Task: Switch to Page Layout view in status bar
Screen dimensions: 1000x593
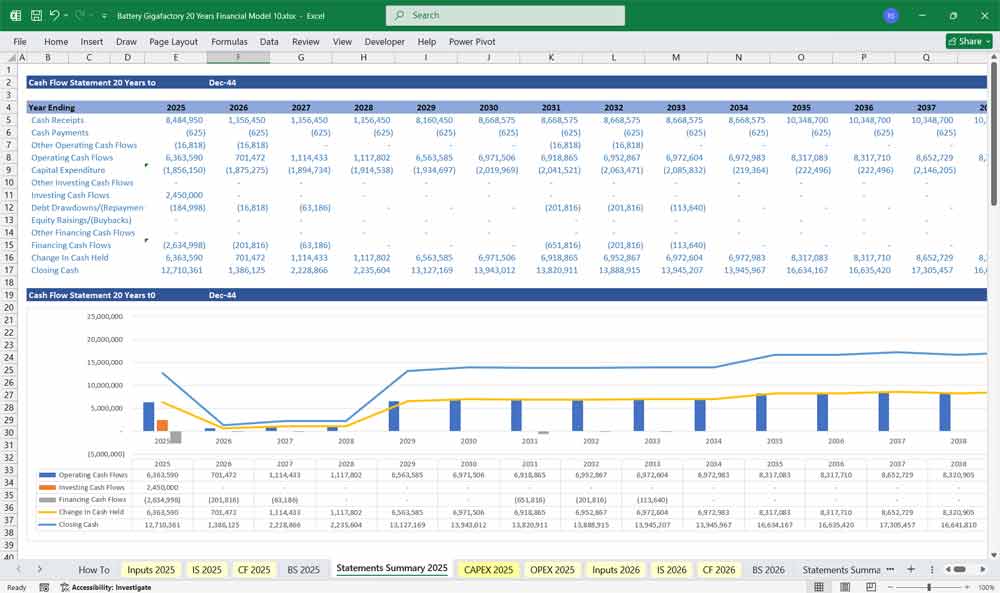Action: (845, 587)
